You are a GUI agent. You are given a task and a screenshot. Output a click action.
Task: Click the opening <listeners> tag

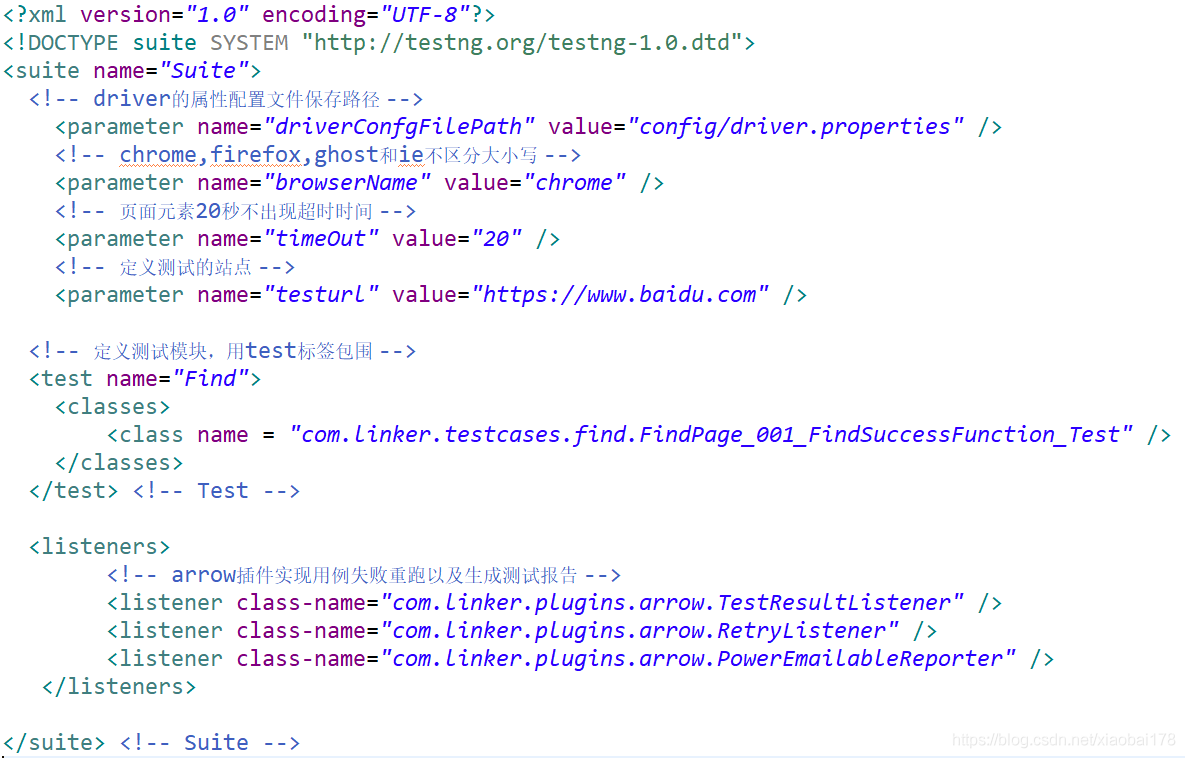(100, 546)
